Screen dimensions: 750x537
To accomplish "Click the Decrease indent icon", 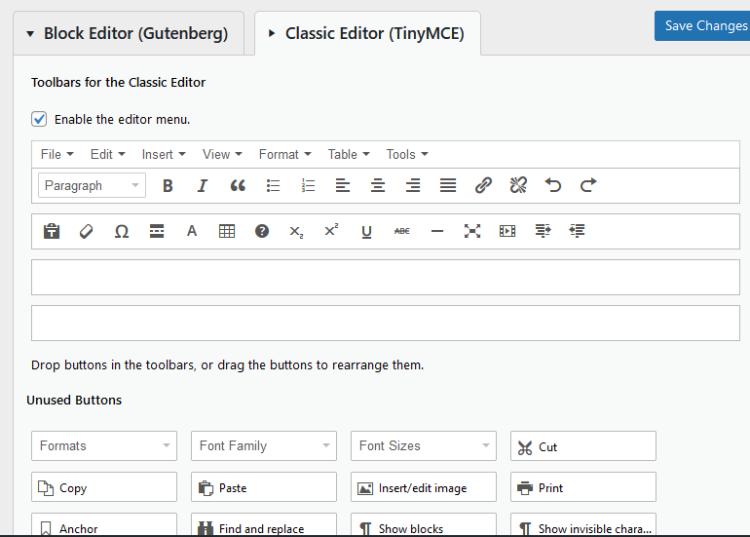I will click(577, 231).
